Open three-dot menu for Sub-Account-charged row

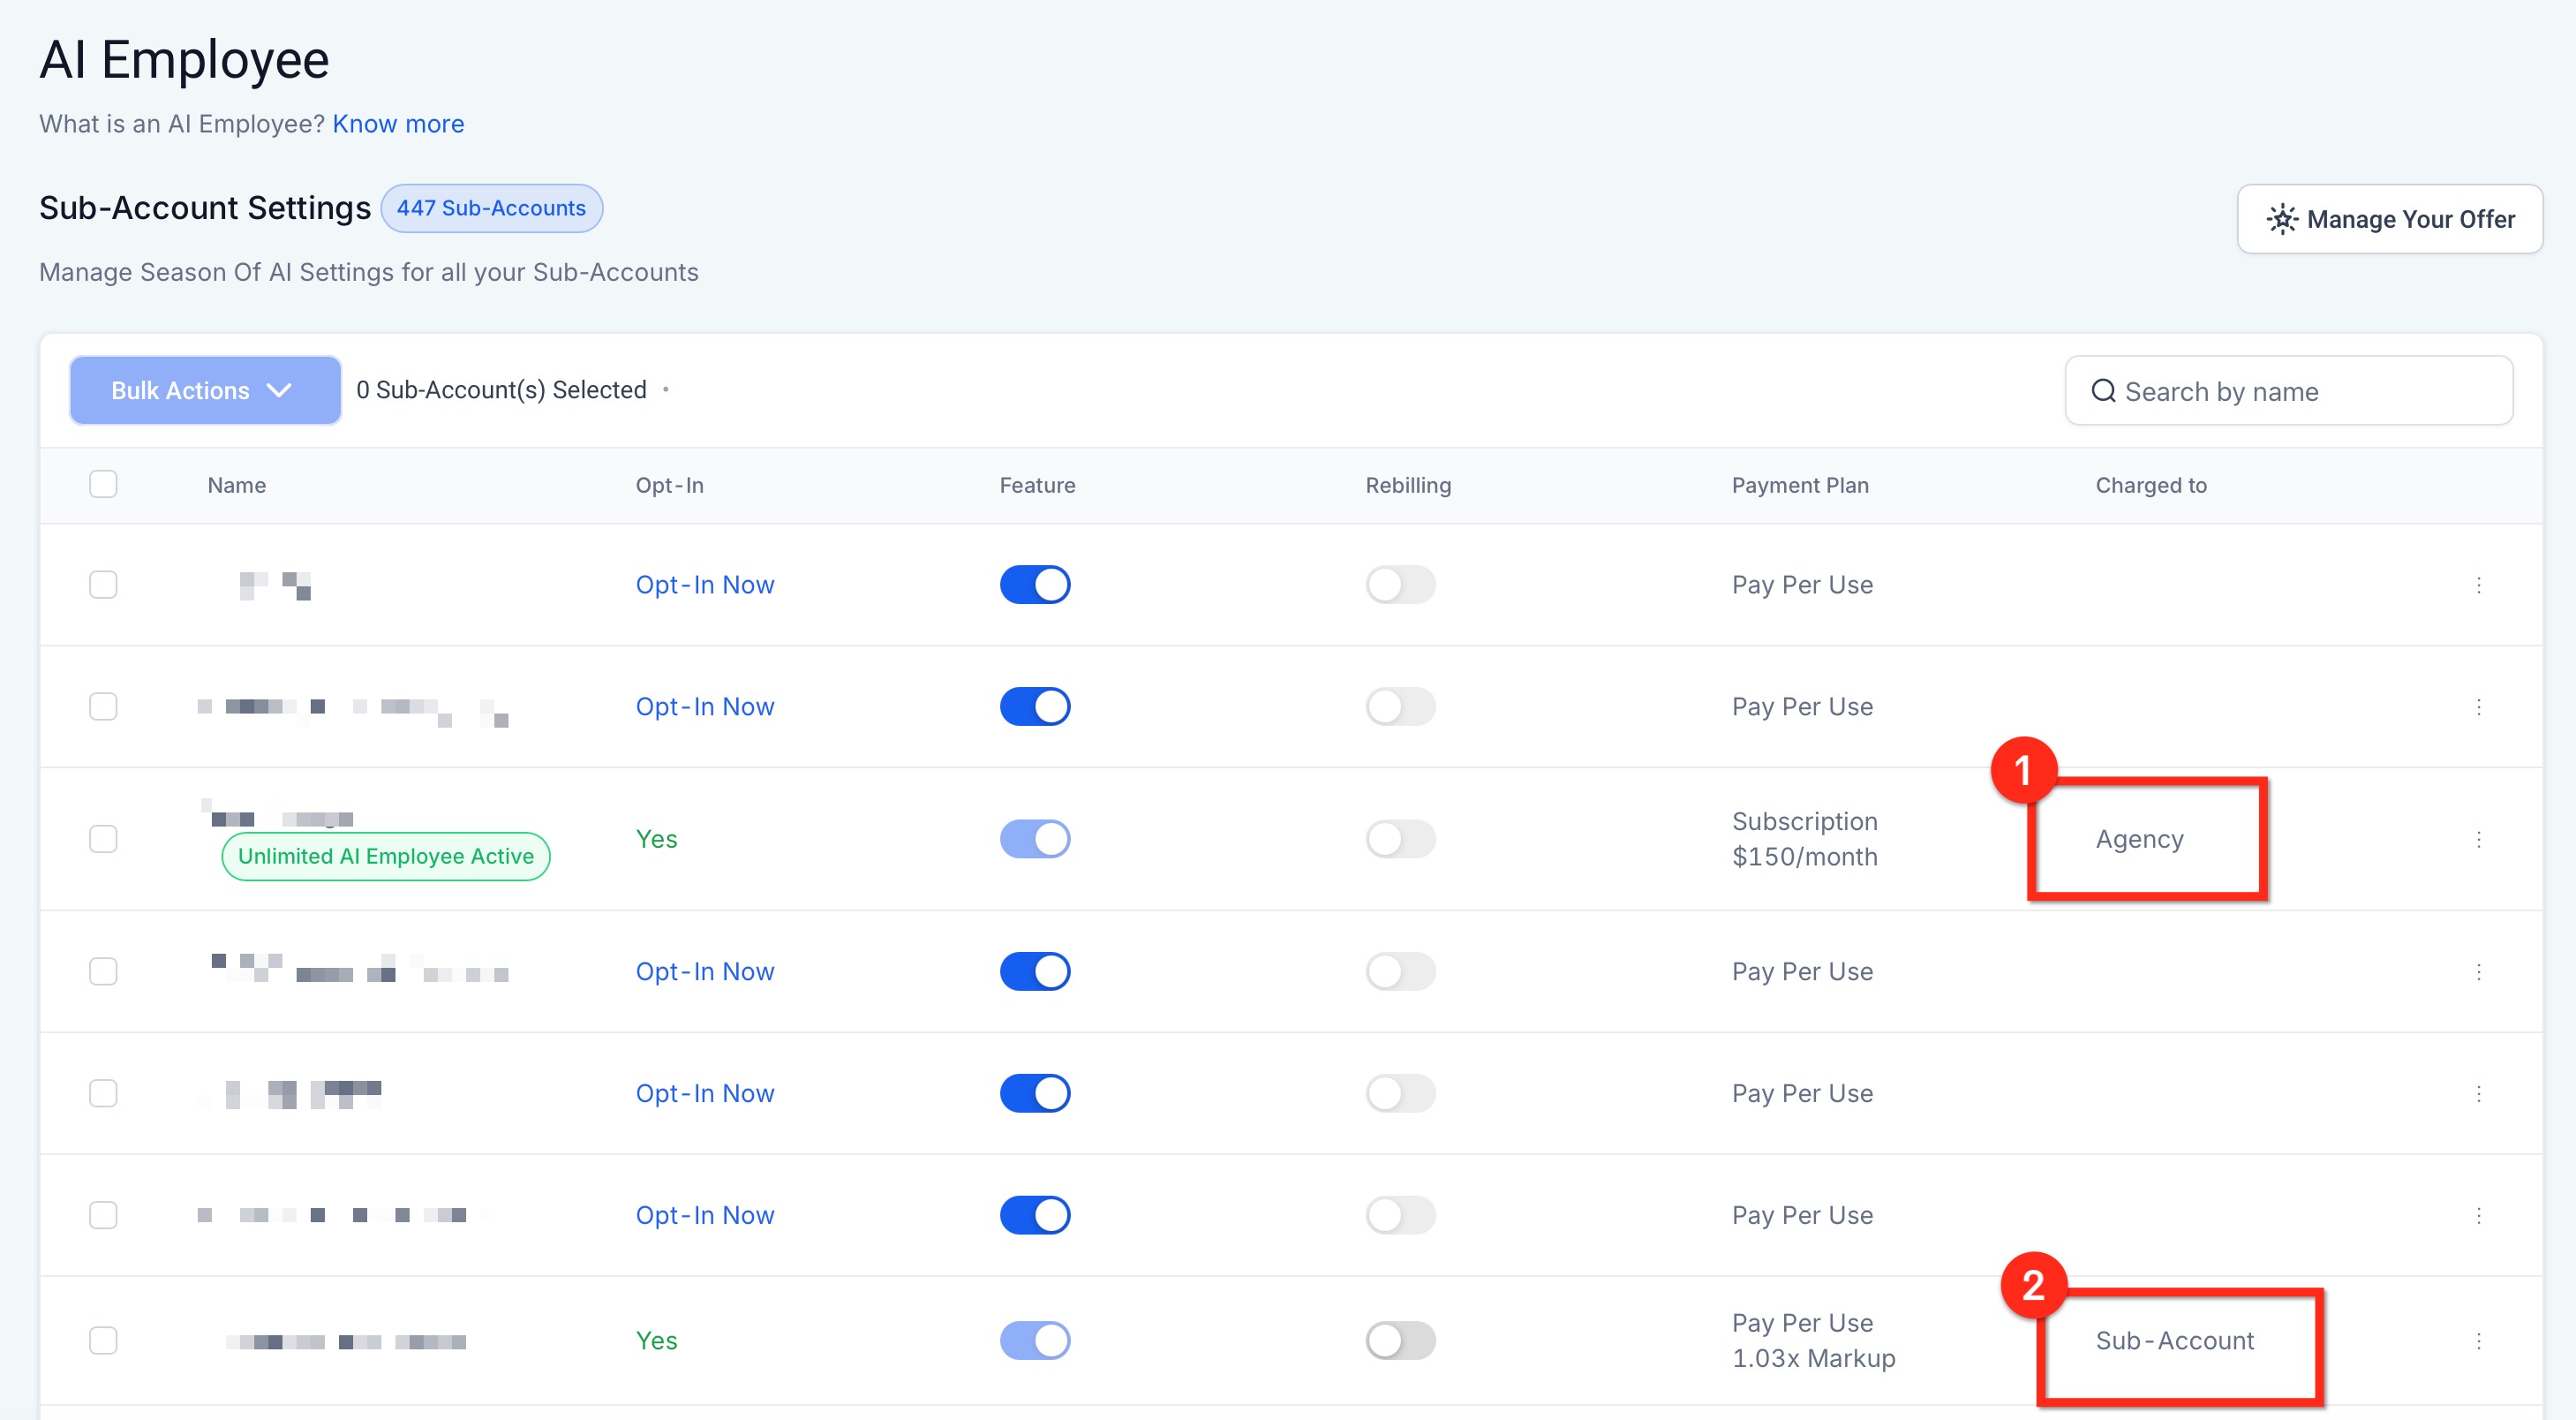click(2478, 1340)
